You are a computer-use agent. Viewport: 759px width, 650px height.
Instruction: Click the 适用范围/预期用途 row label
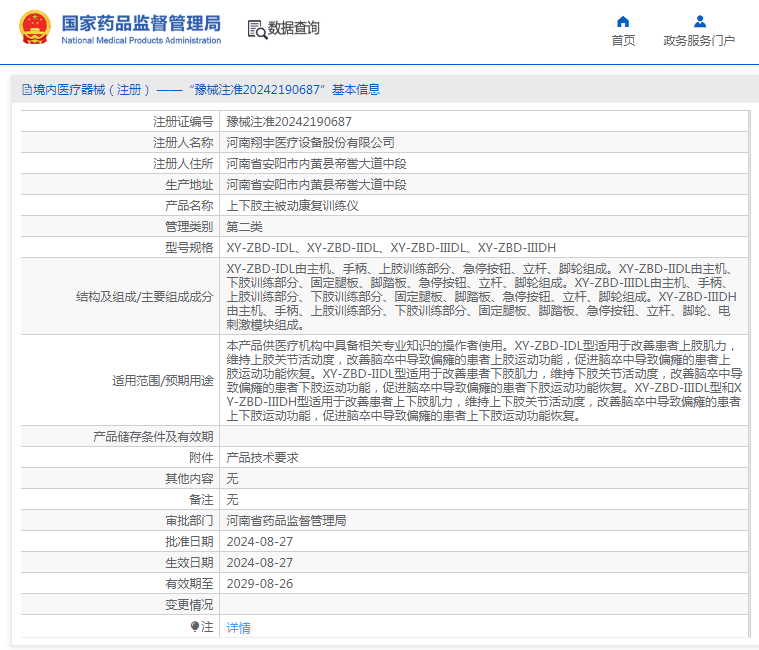coord(163,380)
